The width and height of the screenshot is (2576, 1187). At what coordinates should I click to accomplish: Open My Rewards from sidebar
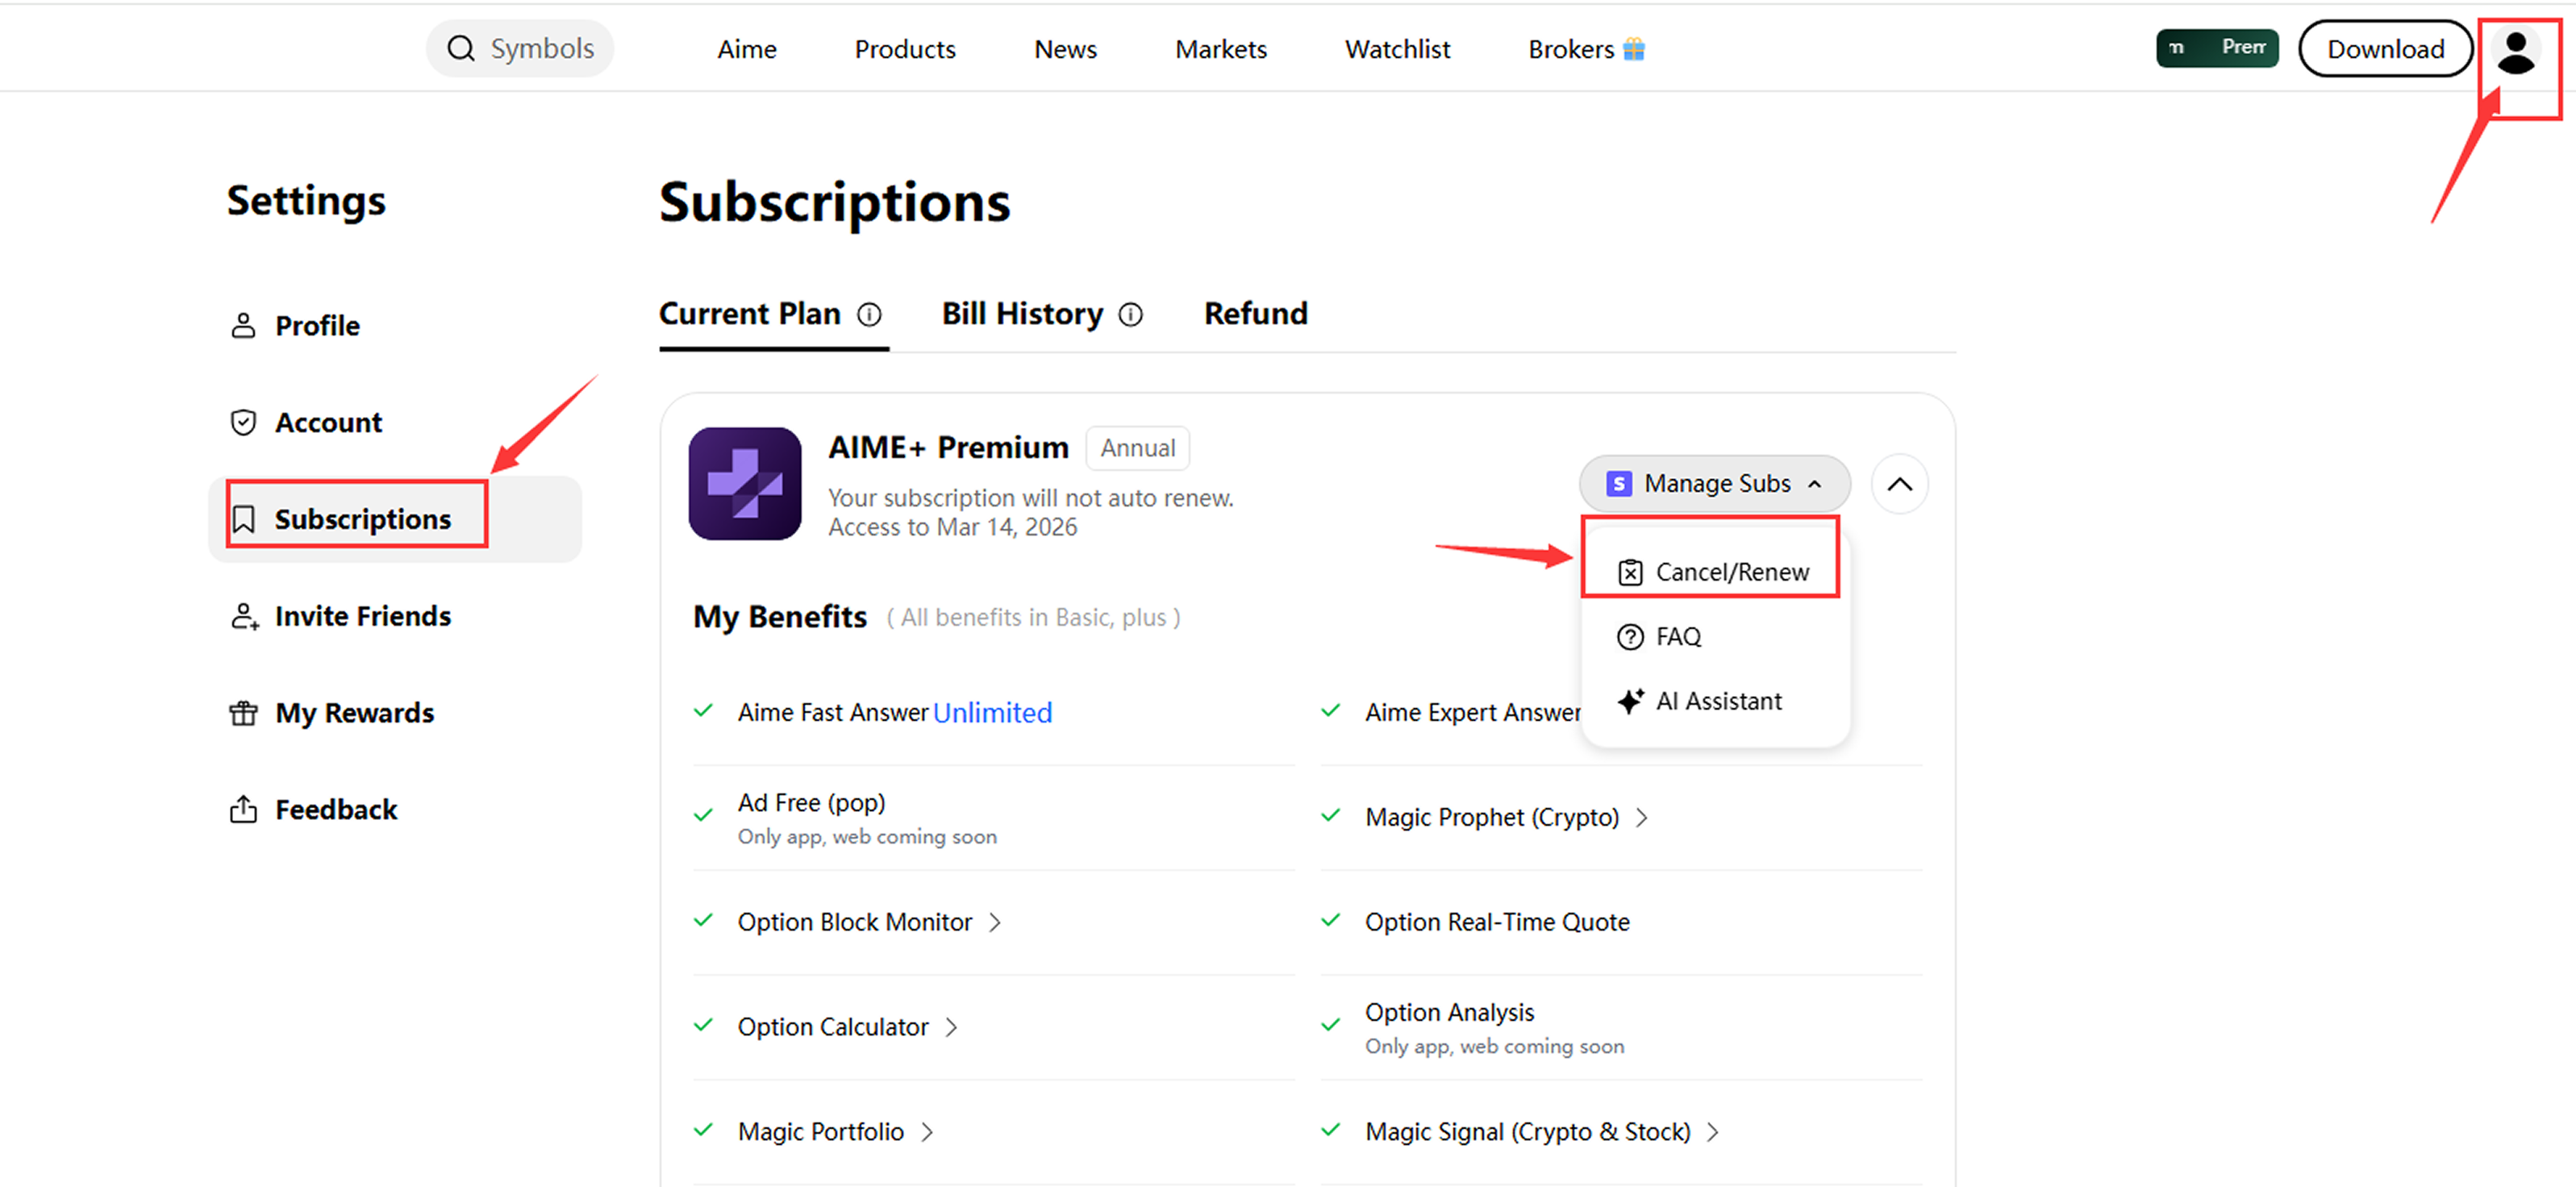[354, 713]
